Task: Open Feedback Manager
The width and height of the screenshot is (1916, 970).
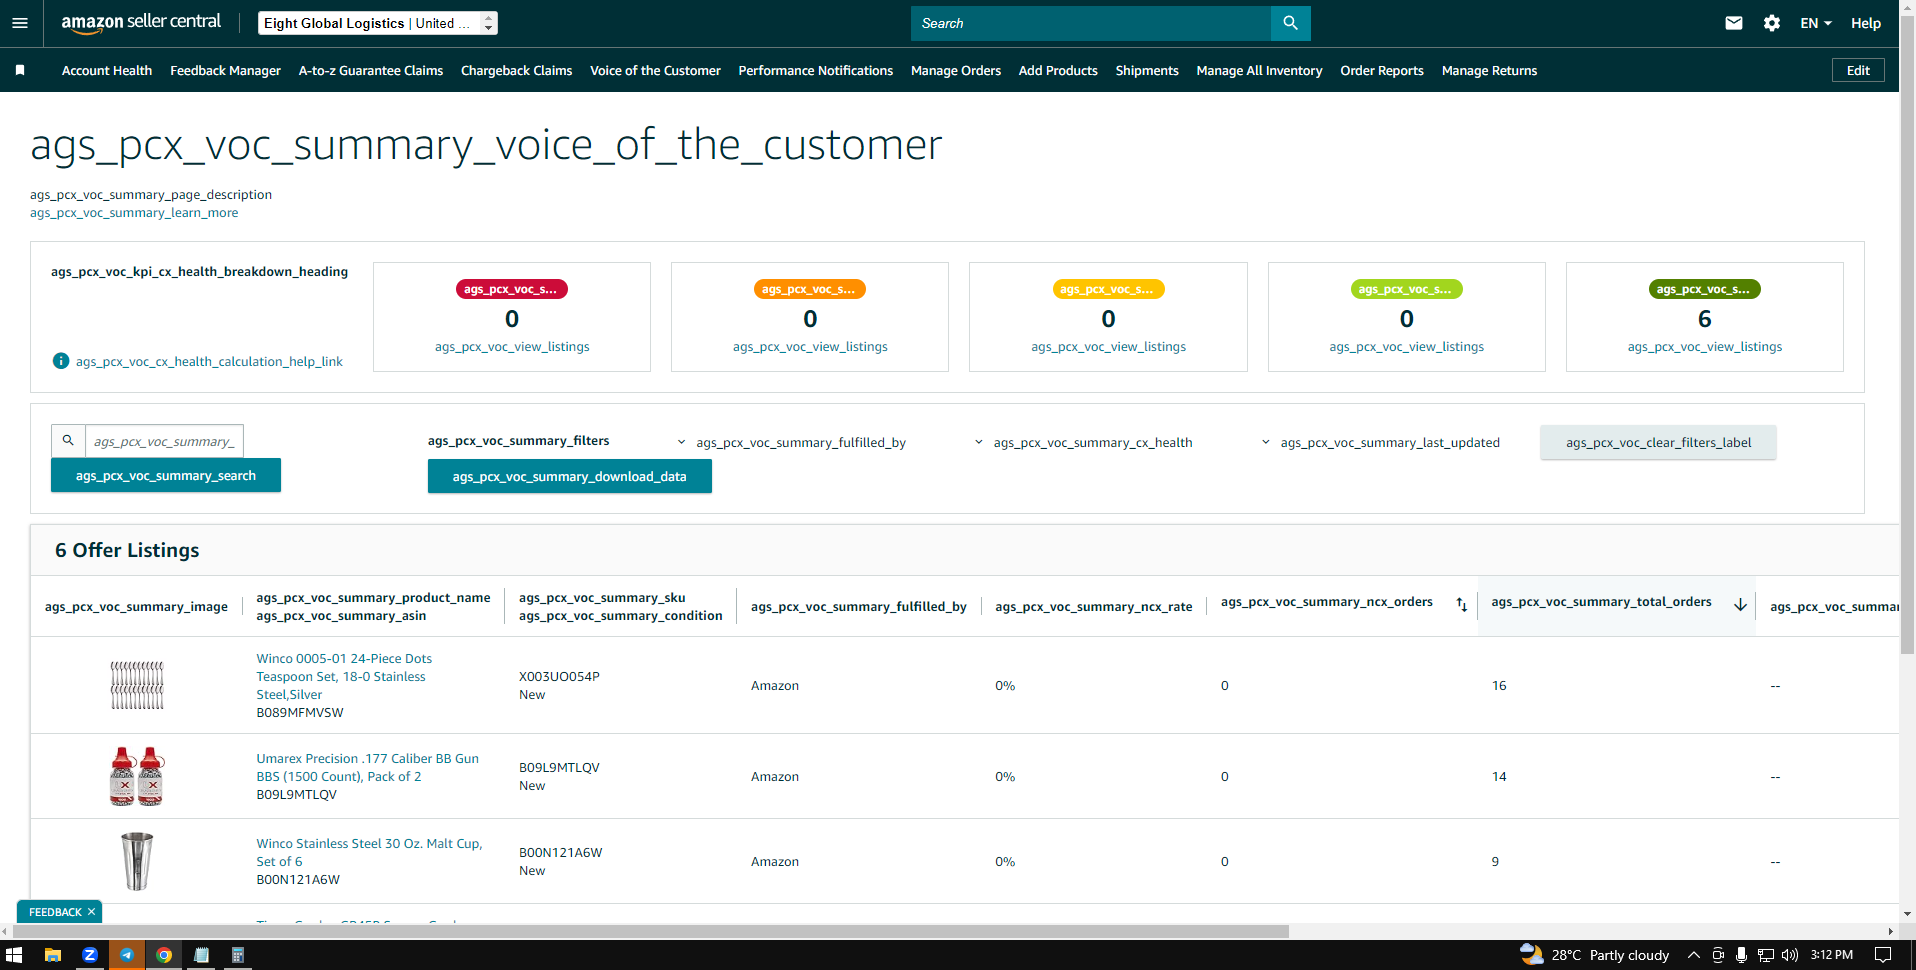Action: [x=225, y=70]
